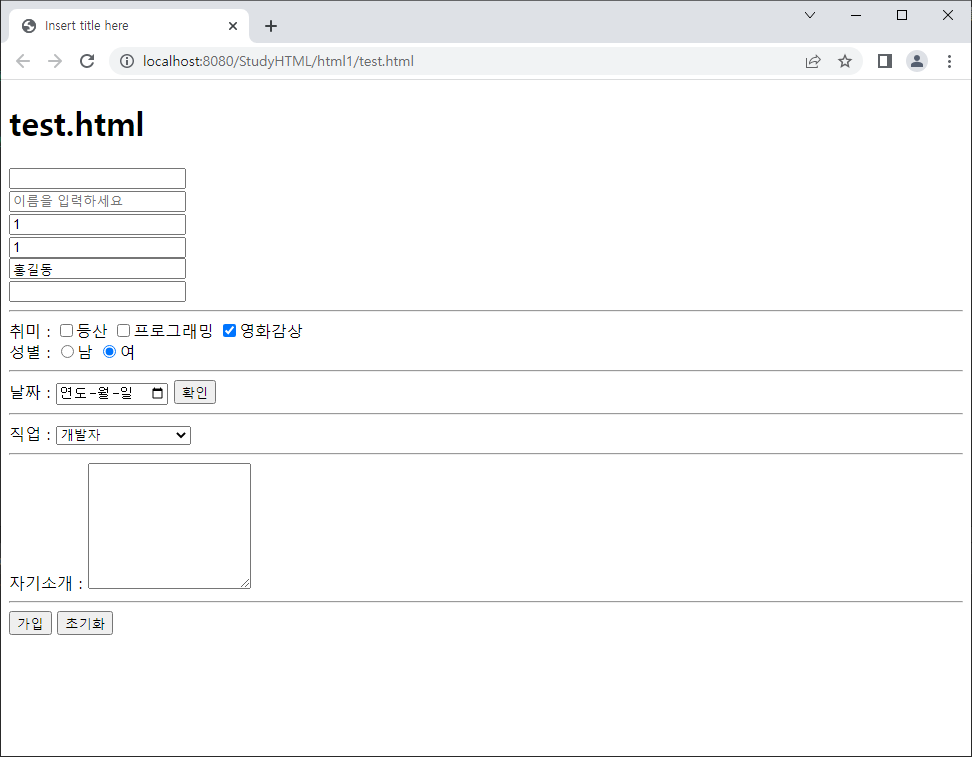
Task: Click the 연도 part of date field
Action: coord(73,393)
